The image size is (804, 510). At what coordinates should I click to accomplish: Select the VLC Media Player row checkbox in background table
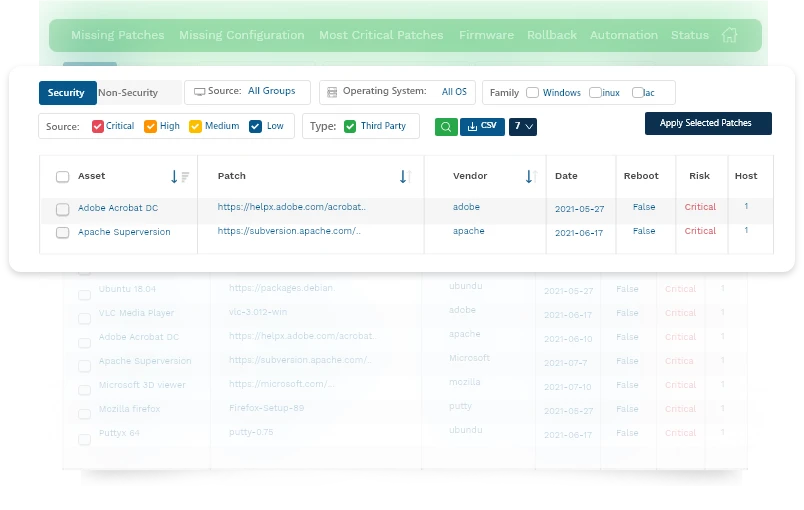pyautogui.click(x=84, y=319)
